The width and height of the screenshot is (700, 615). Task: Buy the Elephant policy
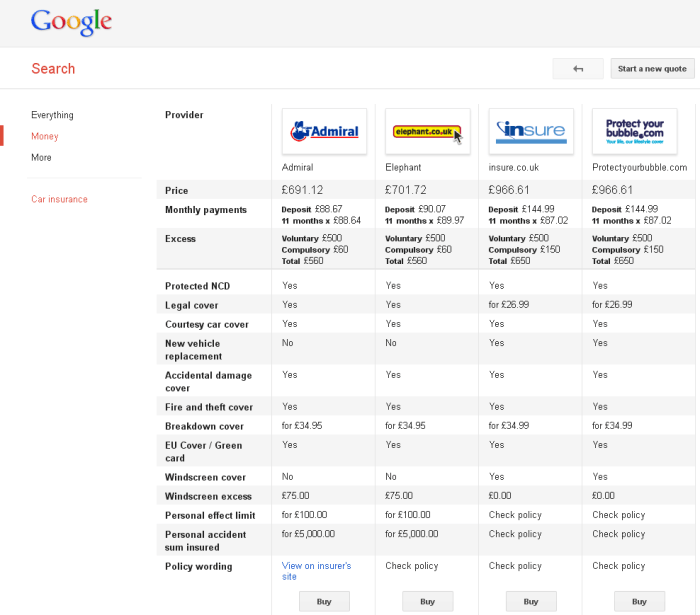[x=427, y=601]
